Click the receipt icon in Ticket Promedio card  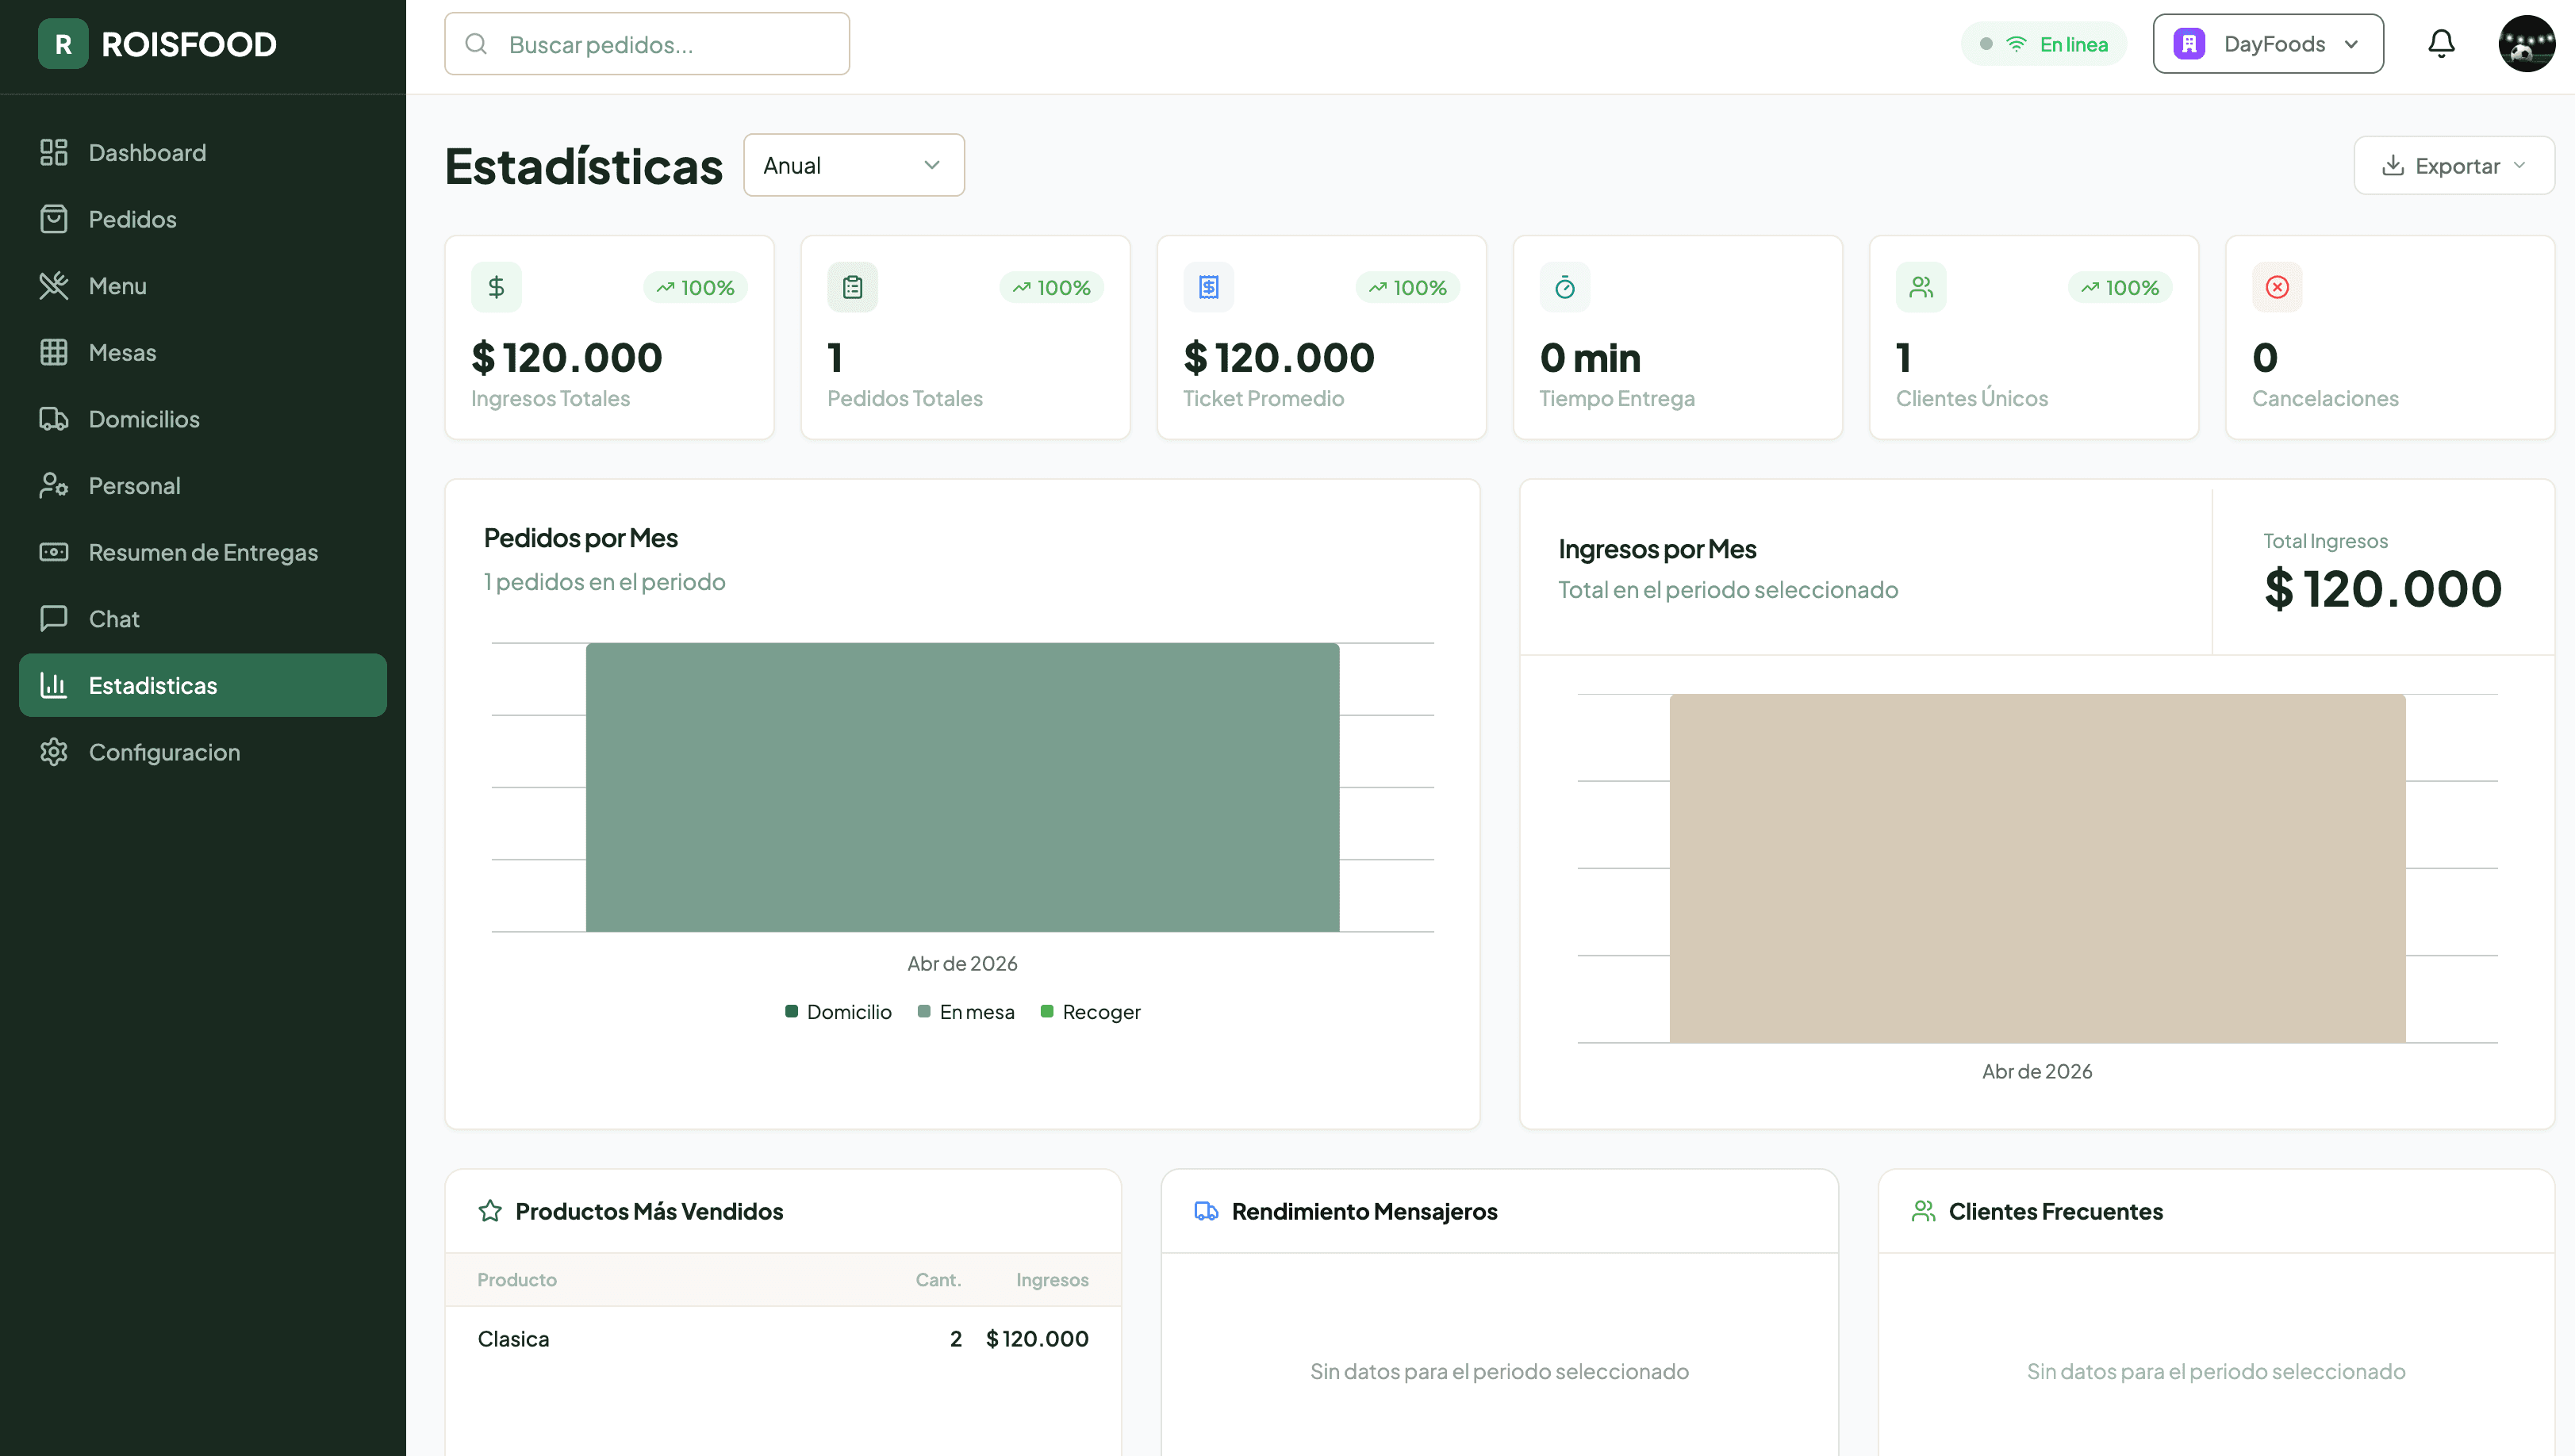1208,287
